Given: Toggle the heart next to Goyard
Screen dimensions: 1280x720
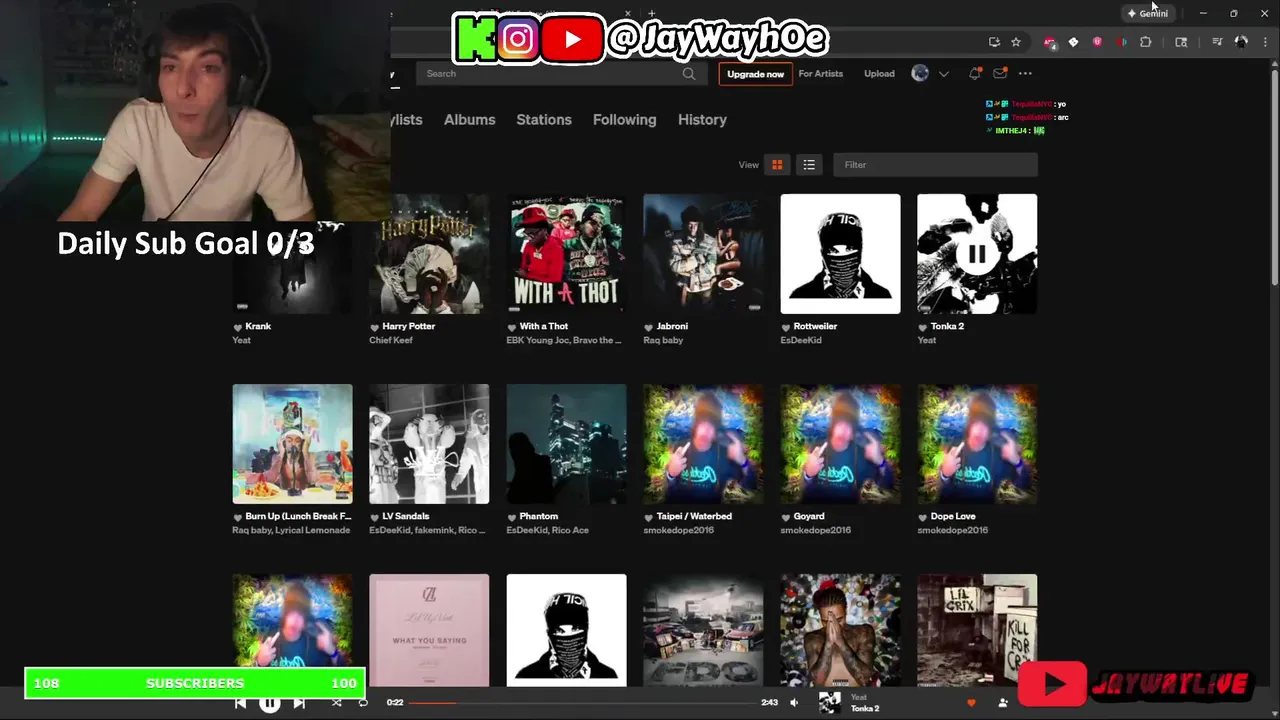Looking at the screenshot, I should pos(786,517).
